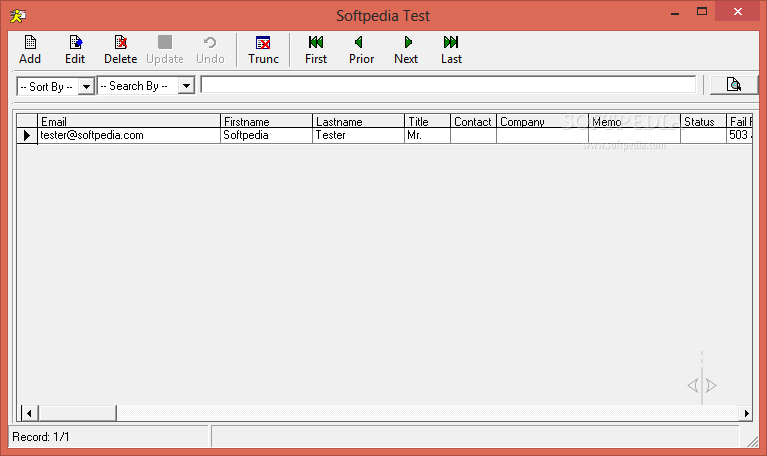Image resolution: width=767 pixels, height=456 pixels.
Task: Select the Mr. title cell
Action: pyautogui.click(x=427, y=136)
